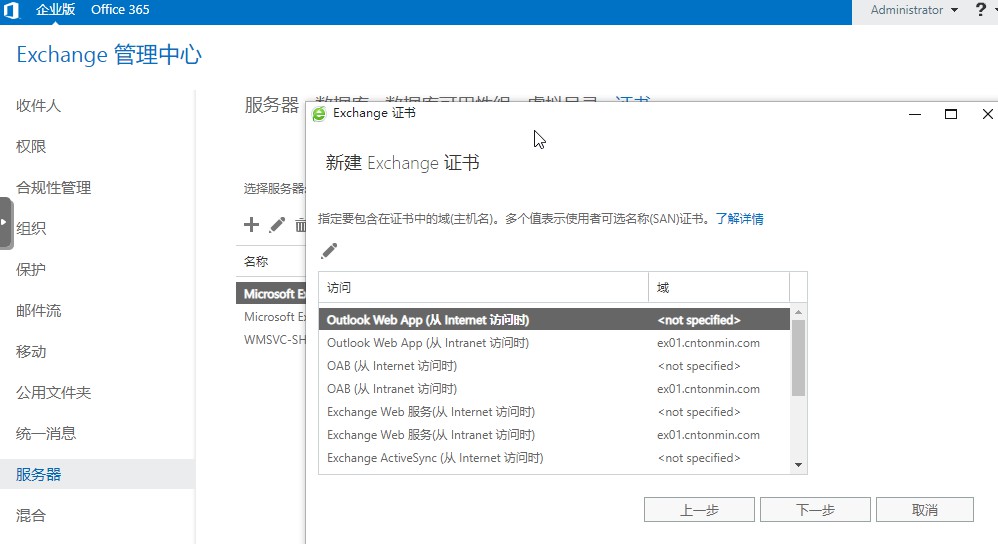Select Exchange Web 服务(从 Internet 访问时) row
Image resolution: width=998 pixels, height=544 pixels.
point(554,412)
